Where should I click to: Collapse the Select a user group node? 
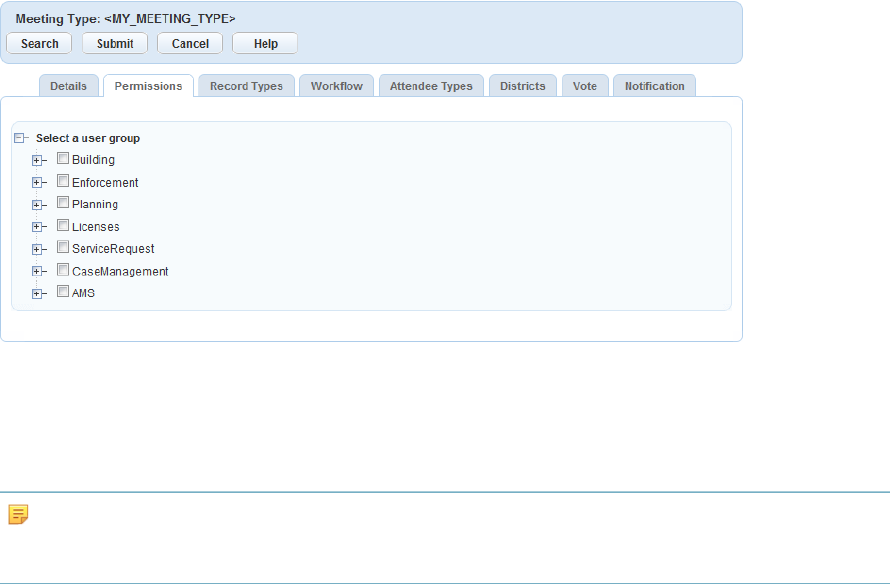click(x=19, y=138)
